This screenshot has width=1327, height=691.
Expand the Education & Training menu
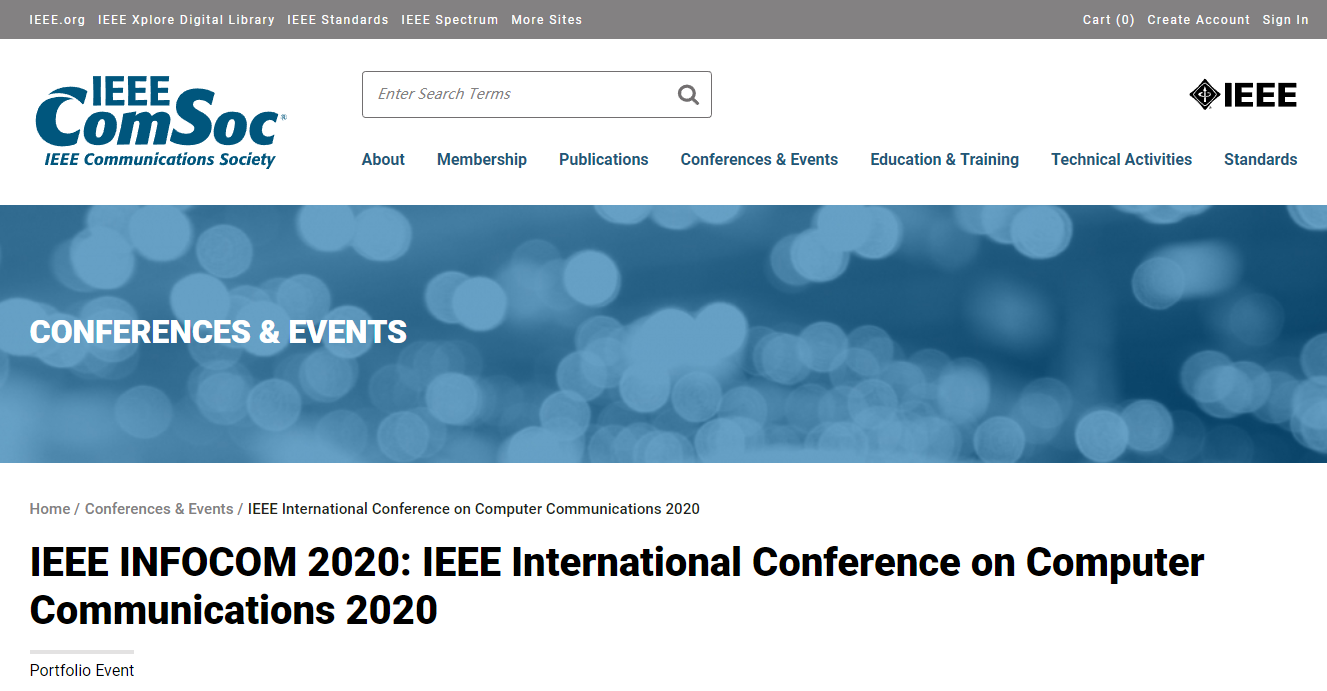[944, 159]
